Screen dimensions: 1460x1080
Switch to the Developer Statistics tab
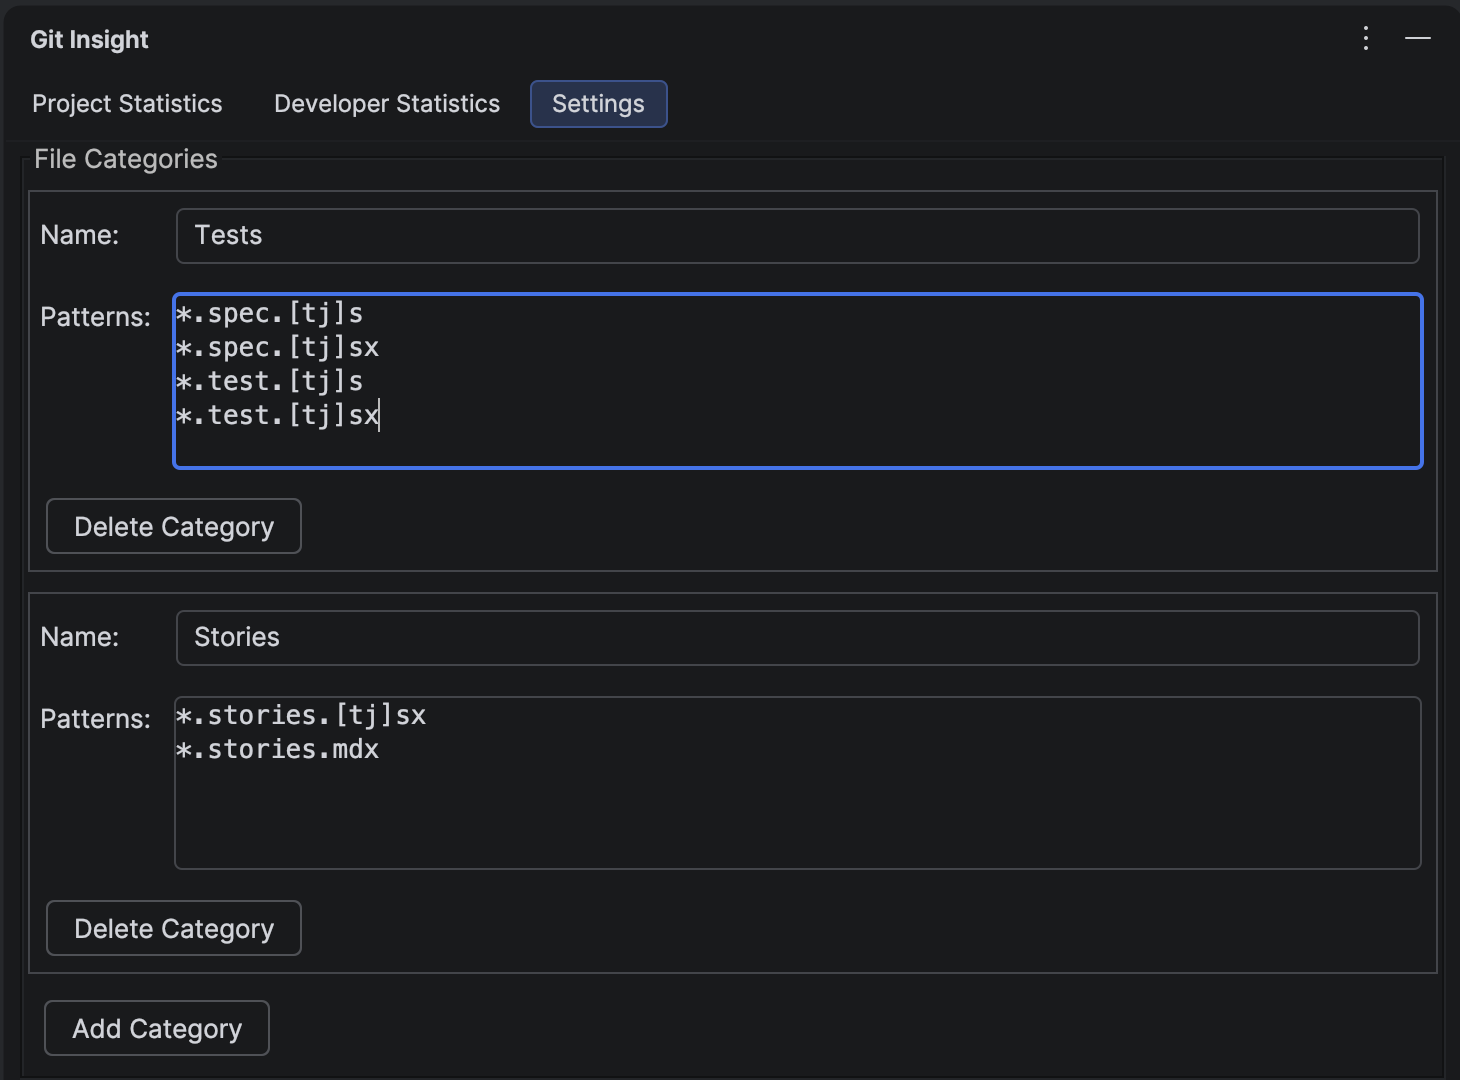tap(386, 103)
